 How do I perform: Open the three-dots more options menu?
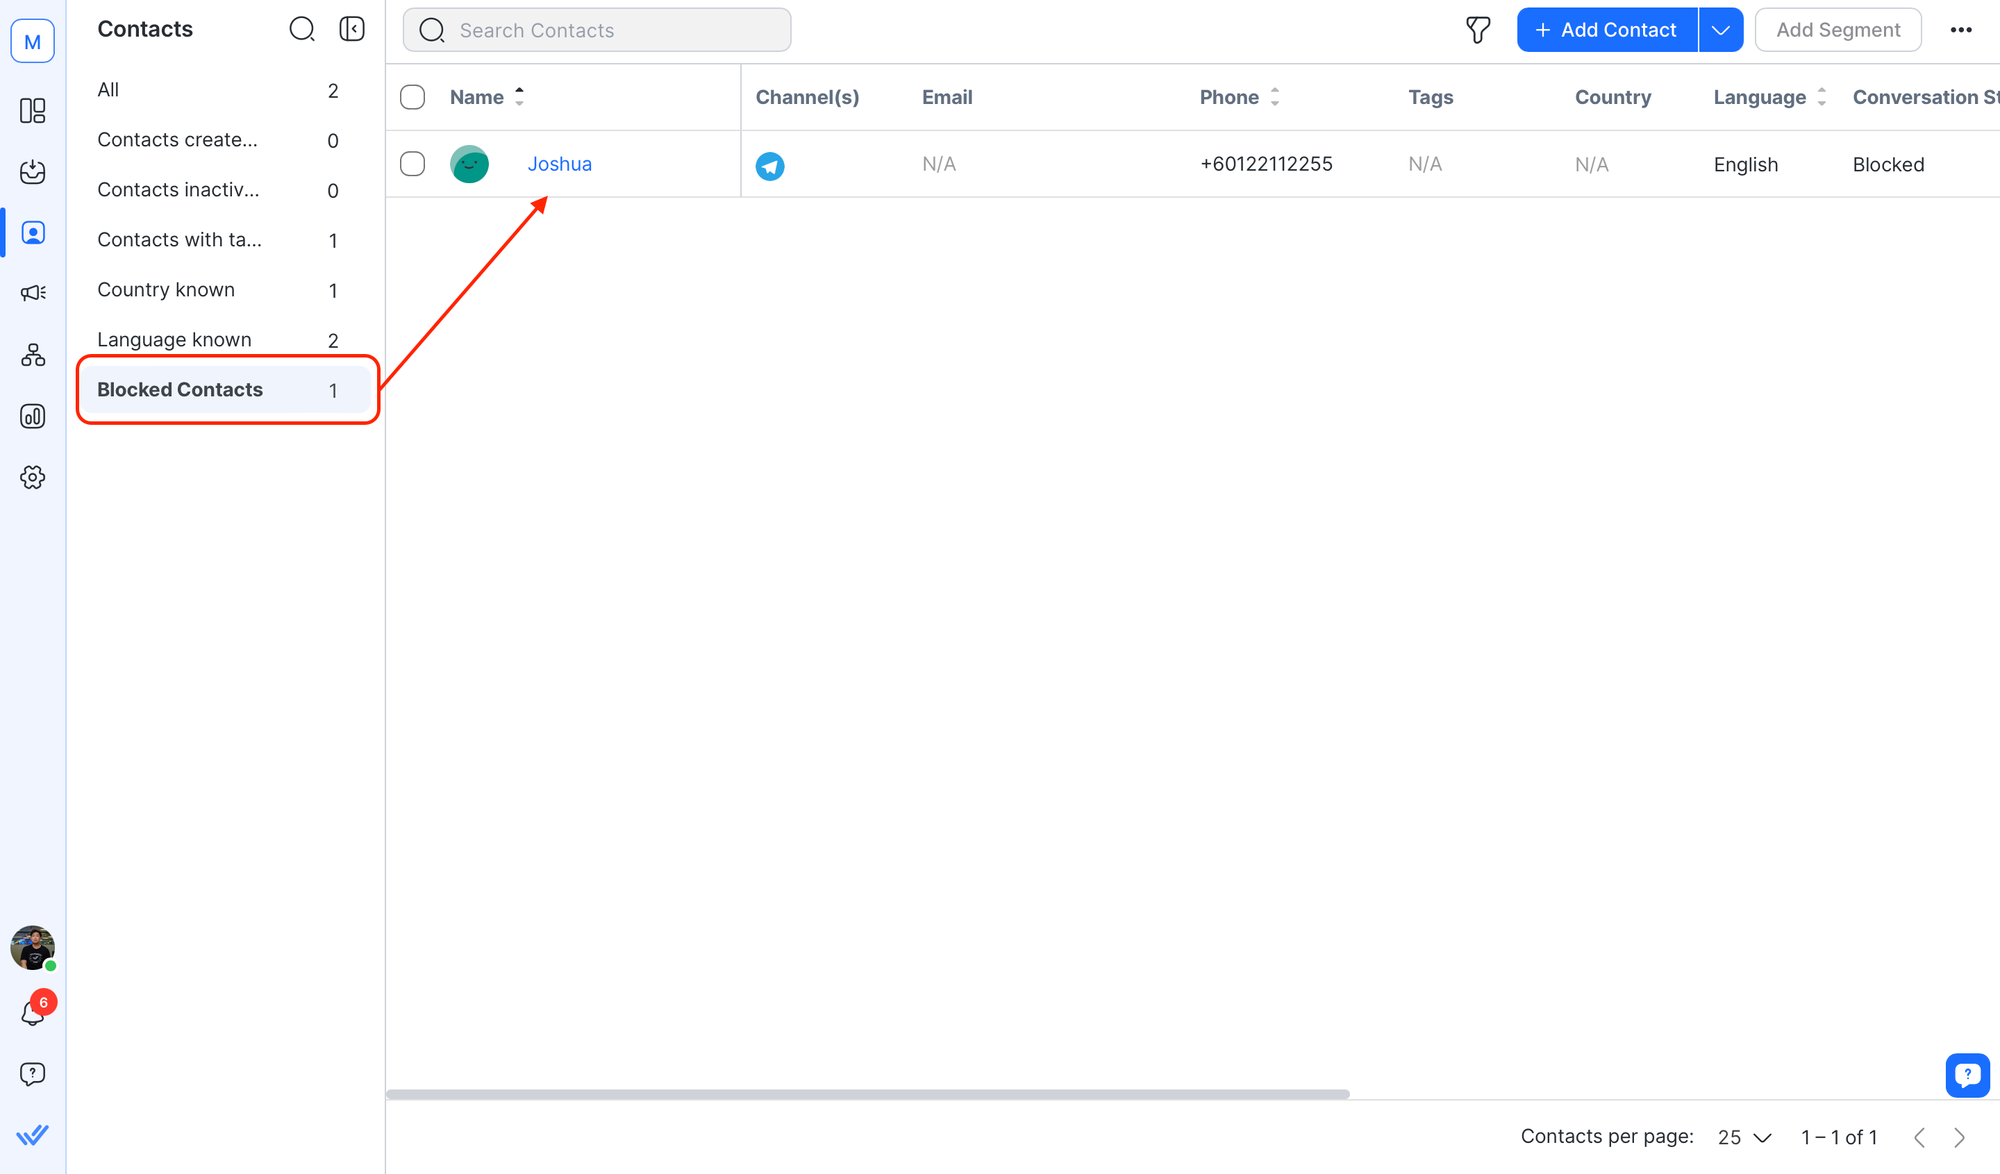pos(1960,30)
